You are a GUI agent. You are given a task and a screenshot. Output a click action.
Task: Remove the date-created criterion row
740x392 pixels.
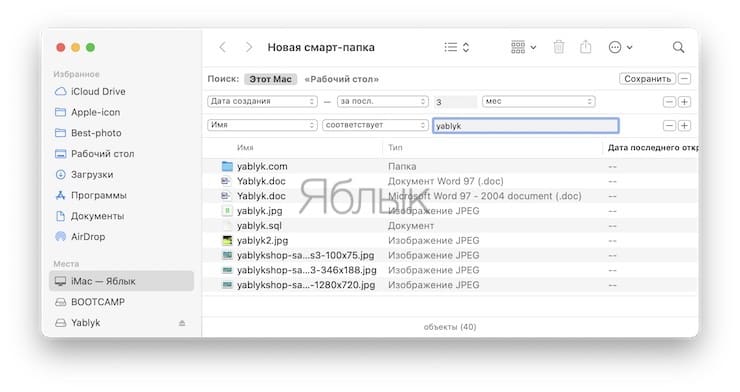[669, 102]
